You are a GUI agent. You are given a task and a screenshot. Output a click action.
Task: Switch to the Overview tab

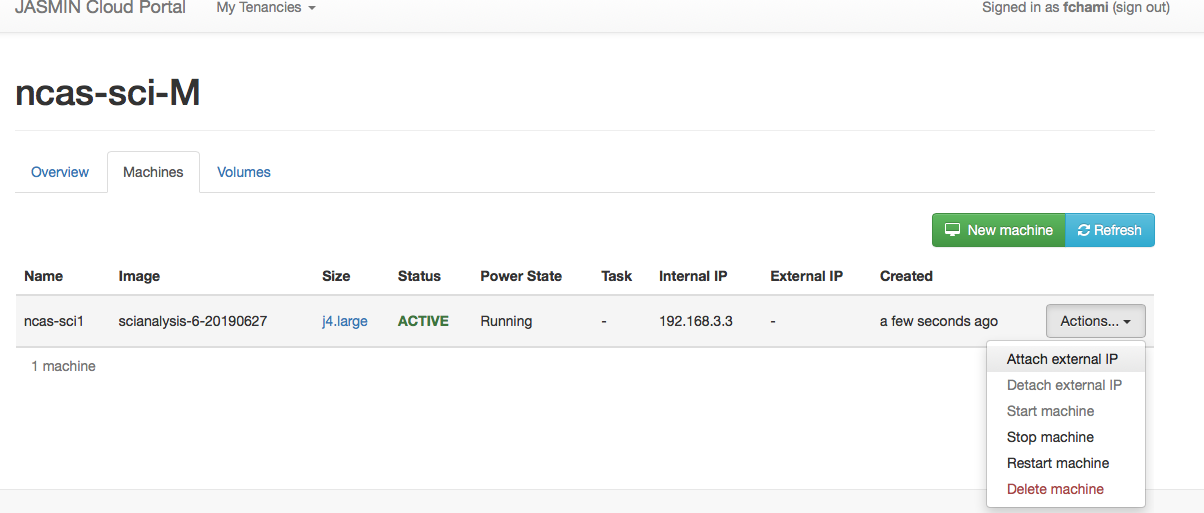click(x=60, y=172)
